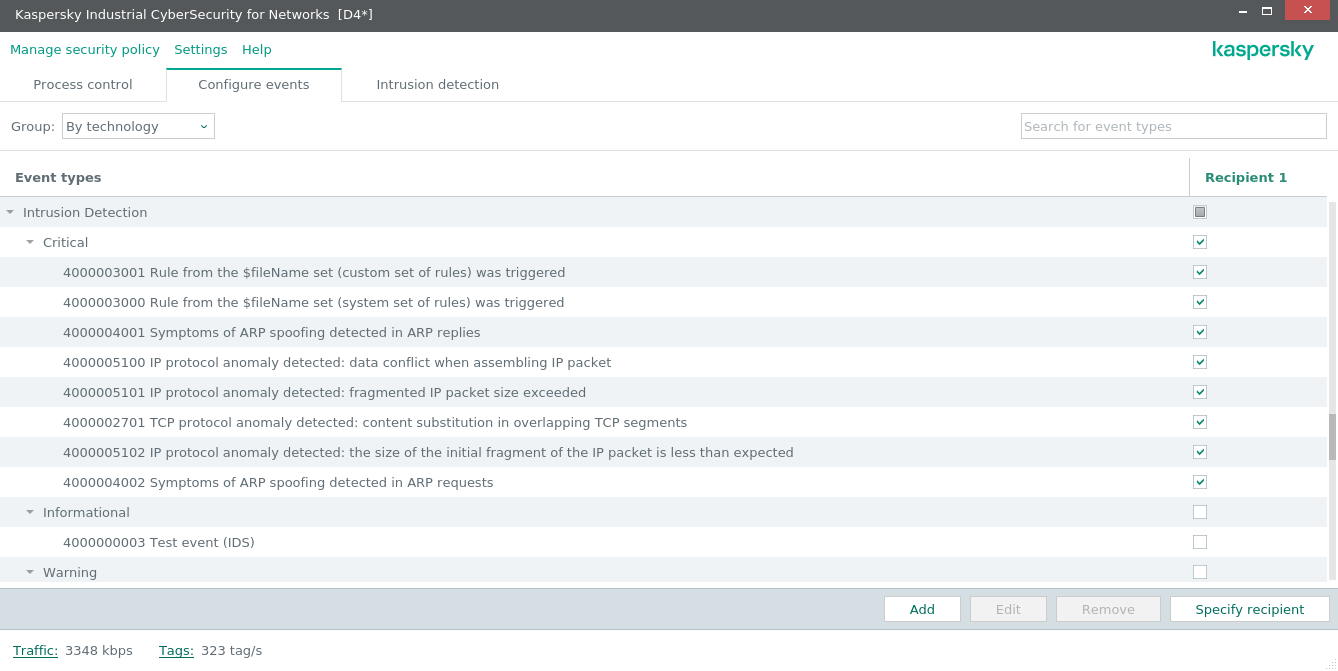Click the Kaspersky logo
The image size is (1338, 671).
click(1262, 50)
